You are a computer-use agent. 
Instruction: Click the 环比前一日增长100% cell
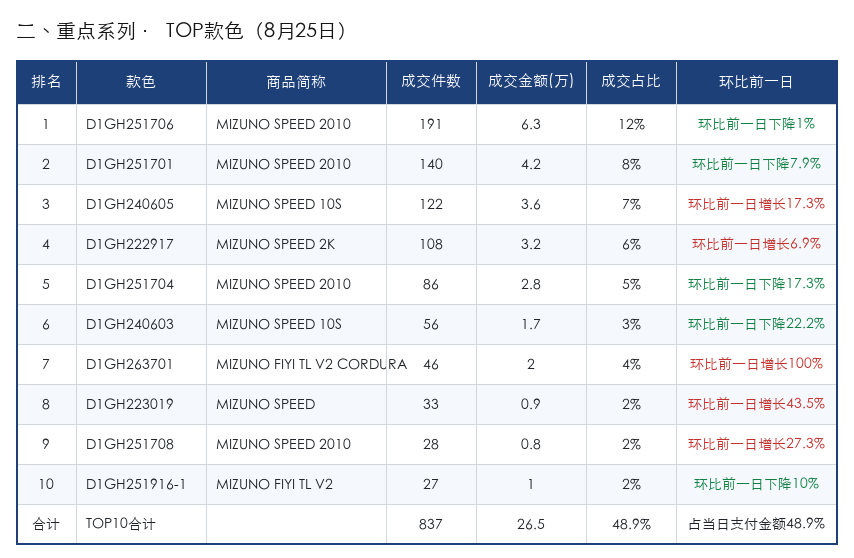click(756, 364)
